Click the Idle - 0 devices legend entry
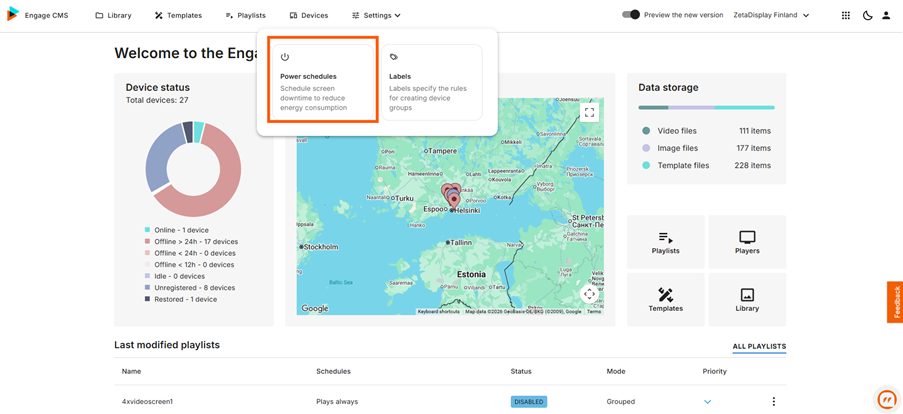Viewport: 903px width, 414px height. [174, 276]
